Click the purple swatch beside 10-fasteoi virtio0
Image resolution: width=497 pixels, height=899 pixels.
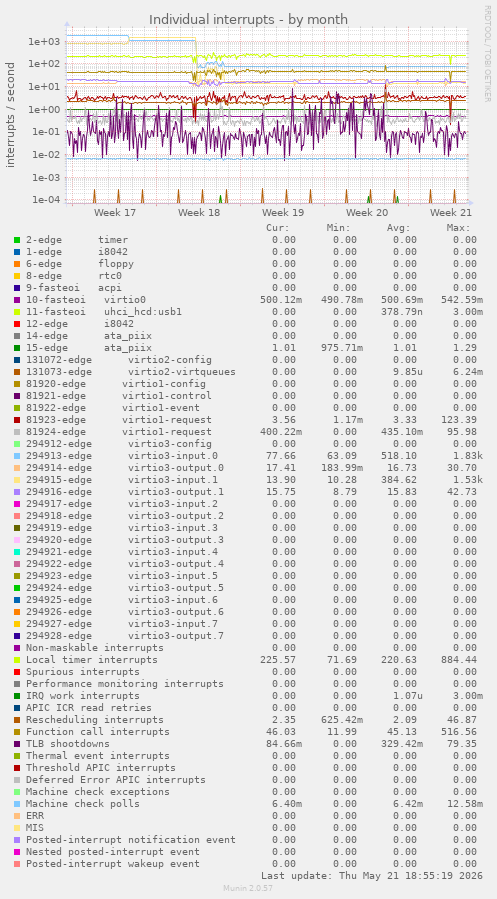click(17, 300)
